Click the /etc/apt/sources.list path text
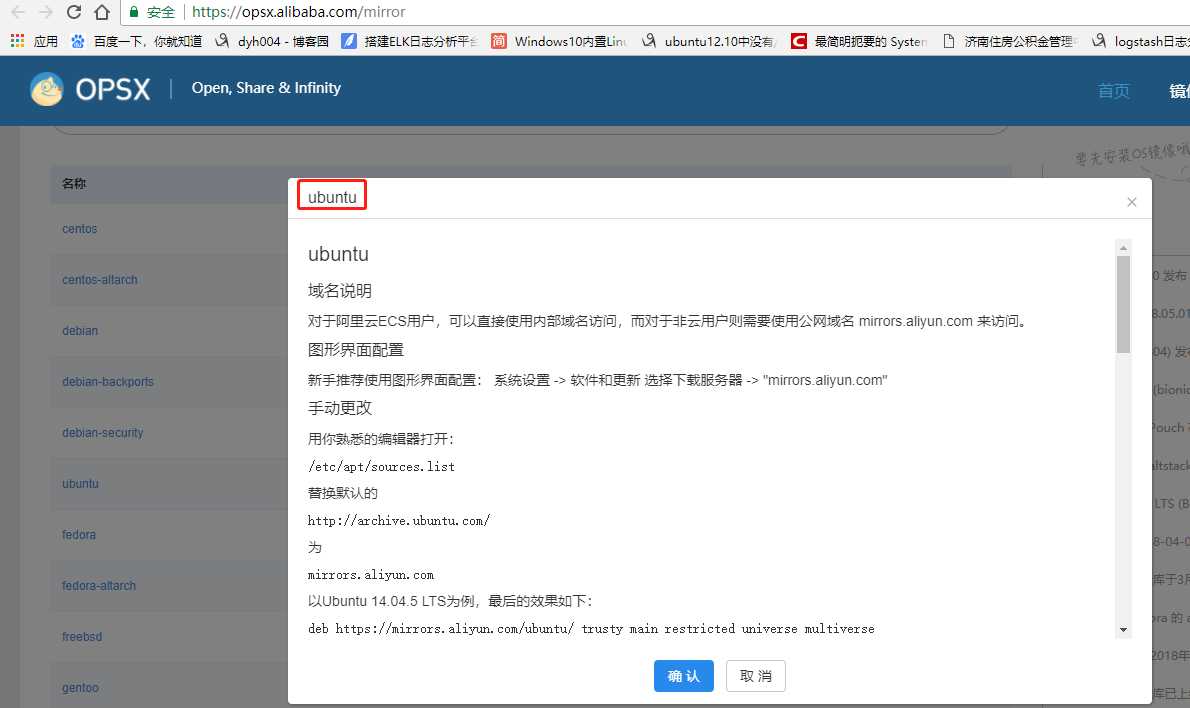Viewport: 1190px width, 708px height. [x=381, y=466]
